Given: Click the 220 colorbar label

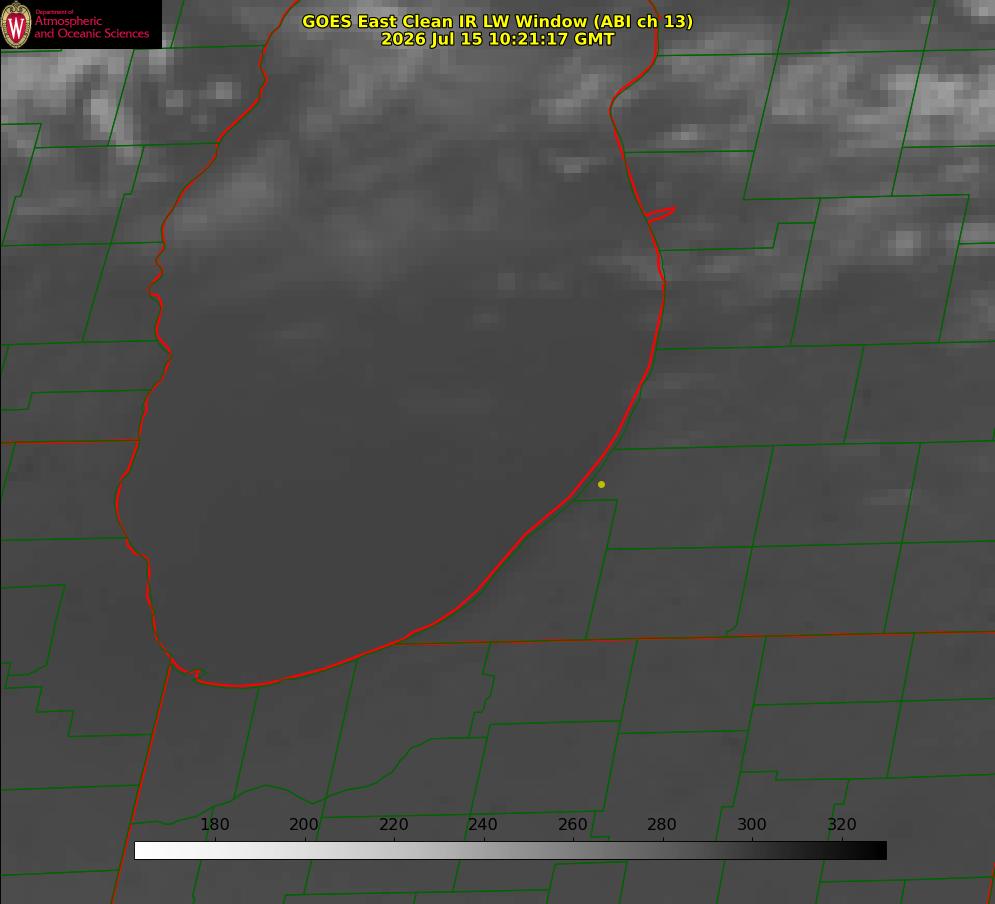Looking at the screenshot, I should [393, 824].
